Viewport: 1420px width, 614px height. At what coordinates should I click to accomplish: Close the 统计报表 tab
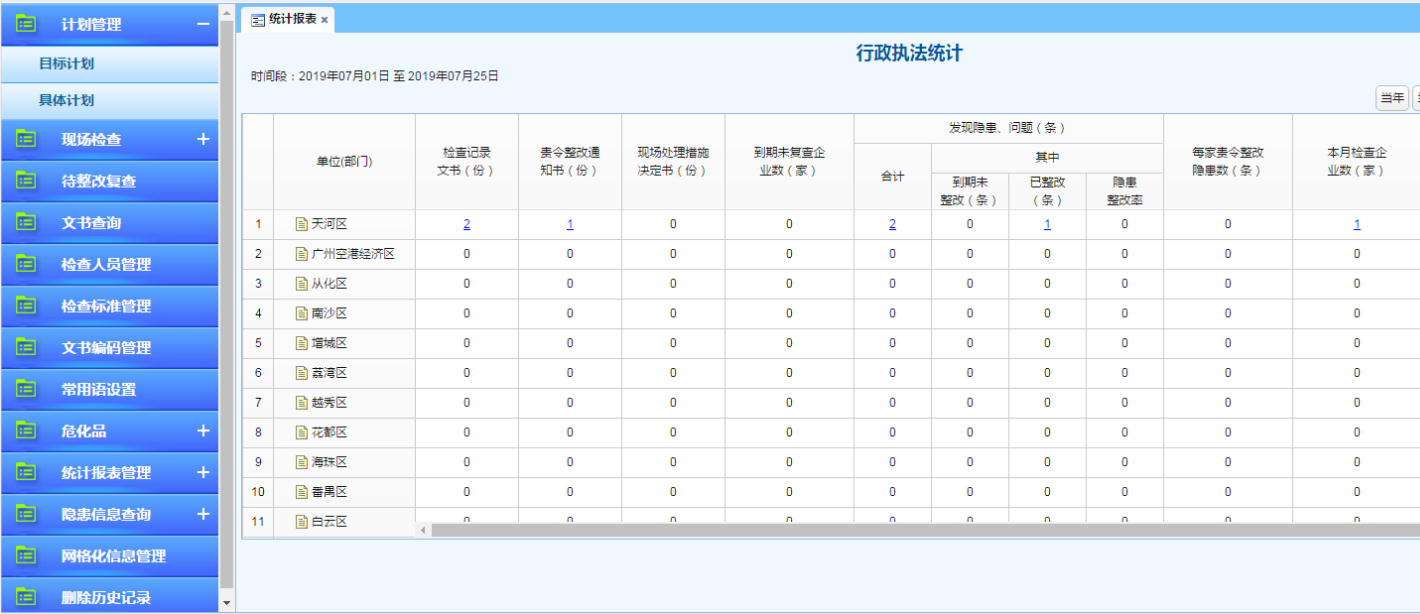click(324, 20)
